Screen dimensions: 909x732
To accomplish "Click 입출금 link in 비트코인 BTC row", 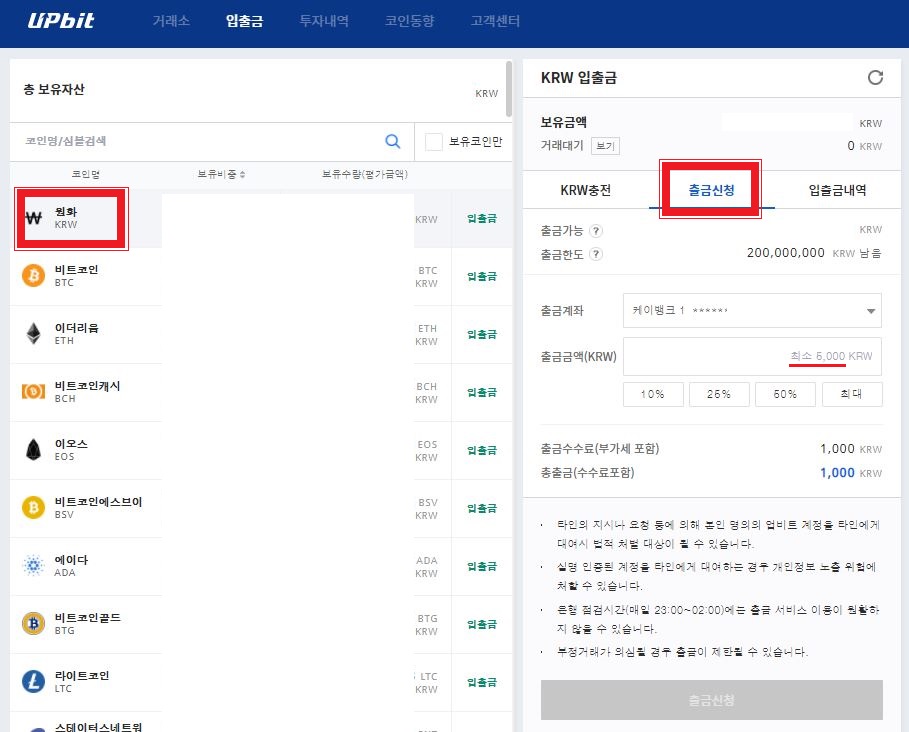I will click(482, 276).
